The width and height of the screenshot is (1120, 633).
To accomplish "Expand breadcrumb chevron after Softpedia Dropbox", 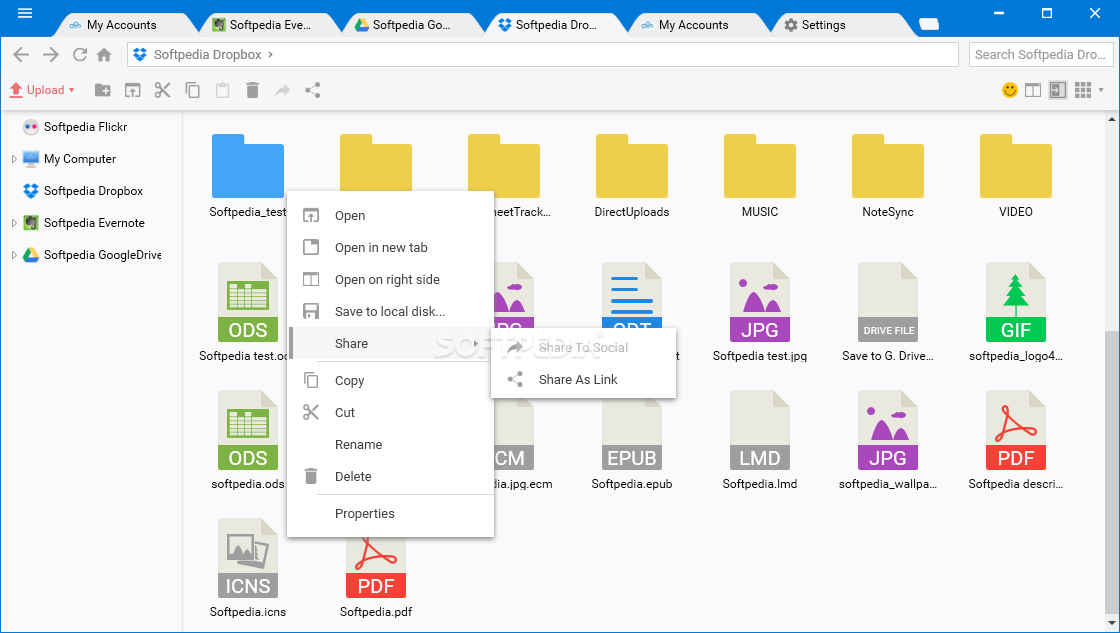I will (271, 54).
